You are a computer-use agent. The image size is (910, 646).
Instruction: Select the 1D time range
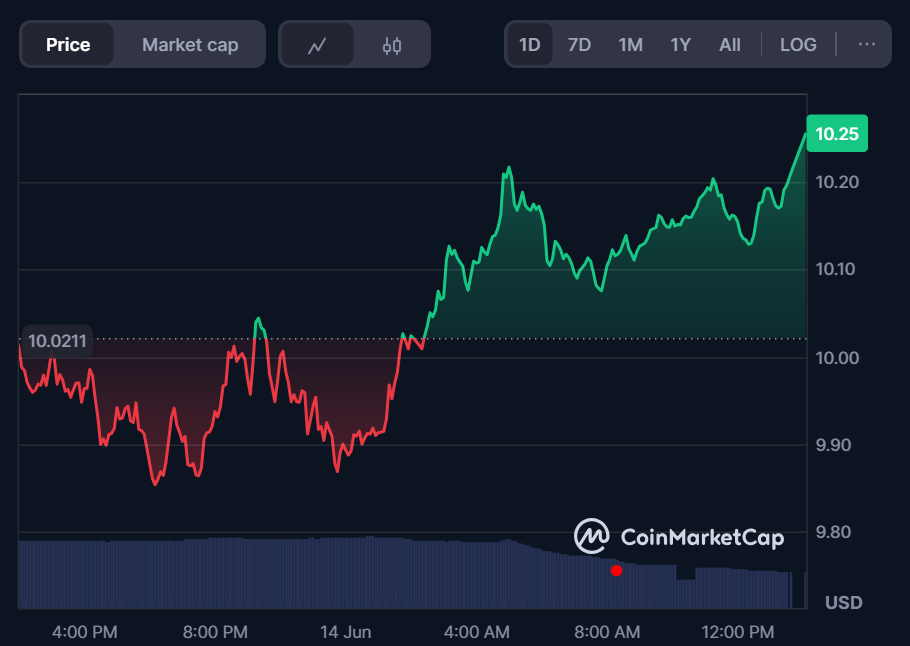point(529,45)
